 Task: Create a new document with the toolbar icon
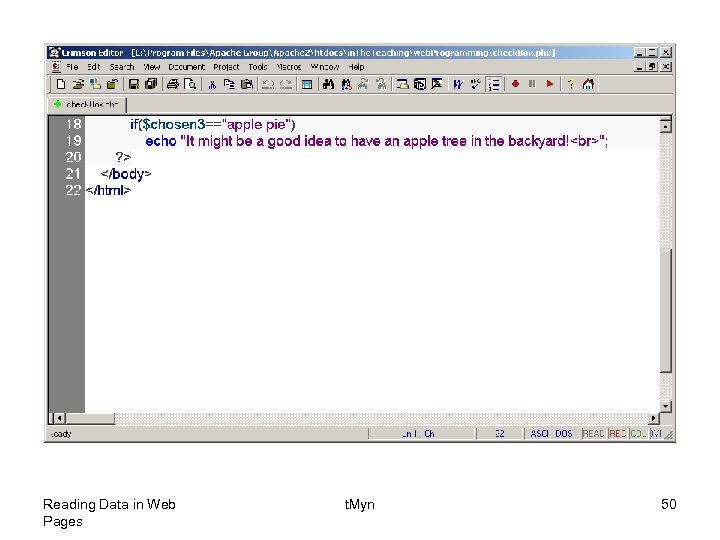[61, 84]
